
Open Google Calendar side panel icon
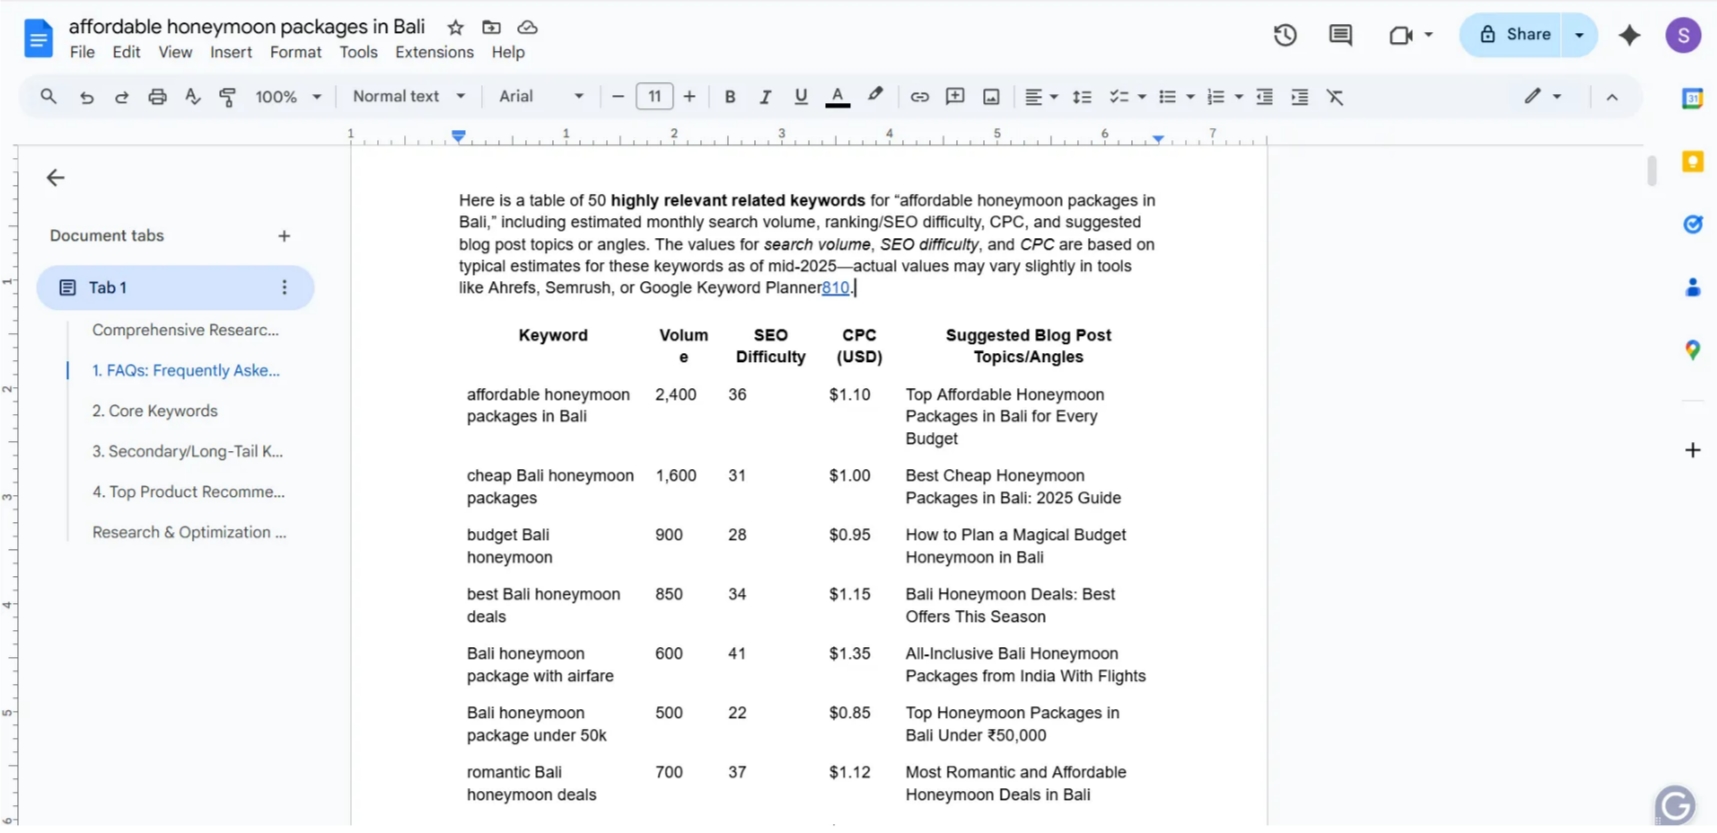[x=1692, y=99]
